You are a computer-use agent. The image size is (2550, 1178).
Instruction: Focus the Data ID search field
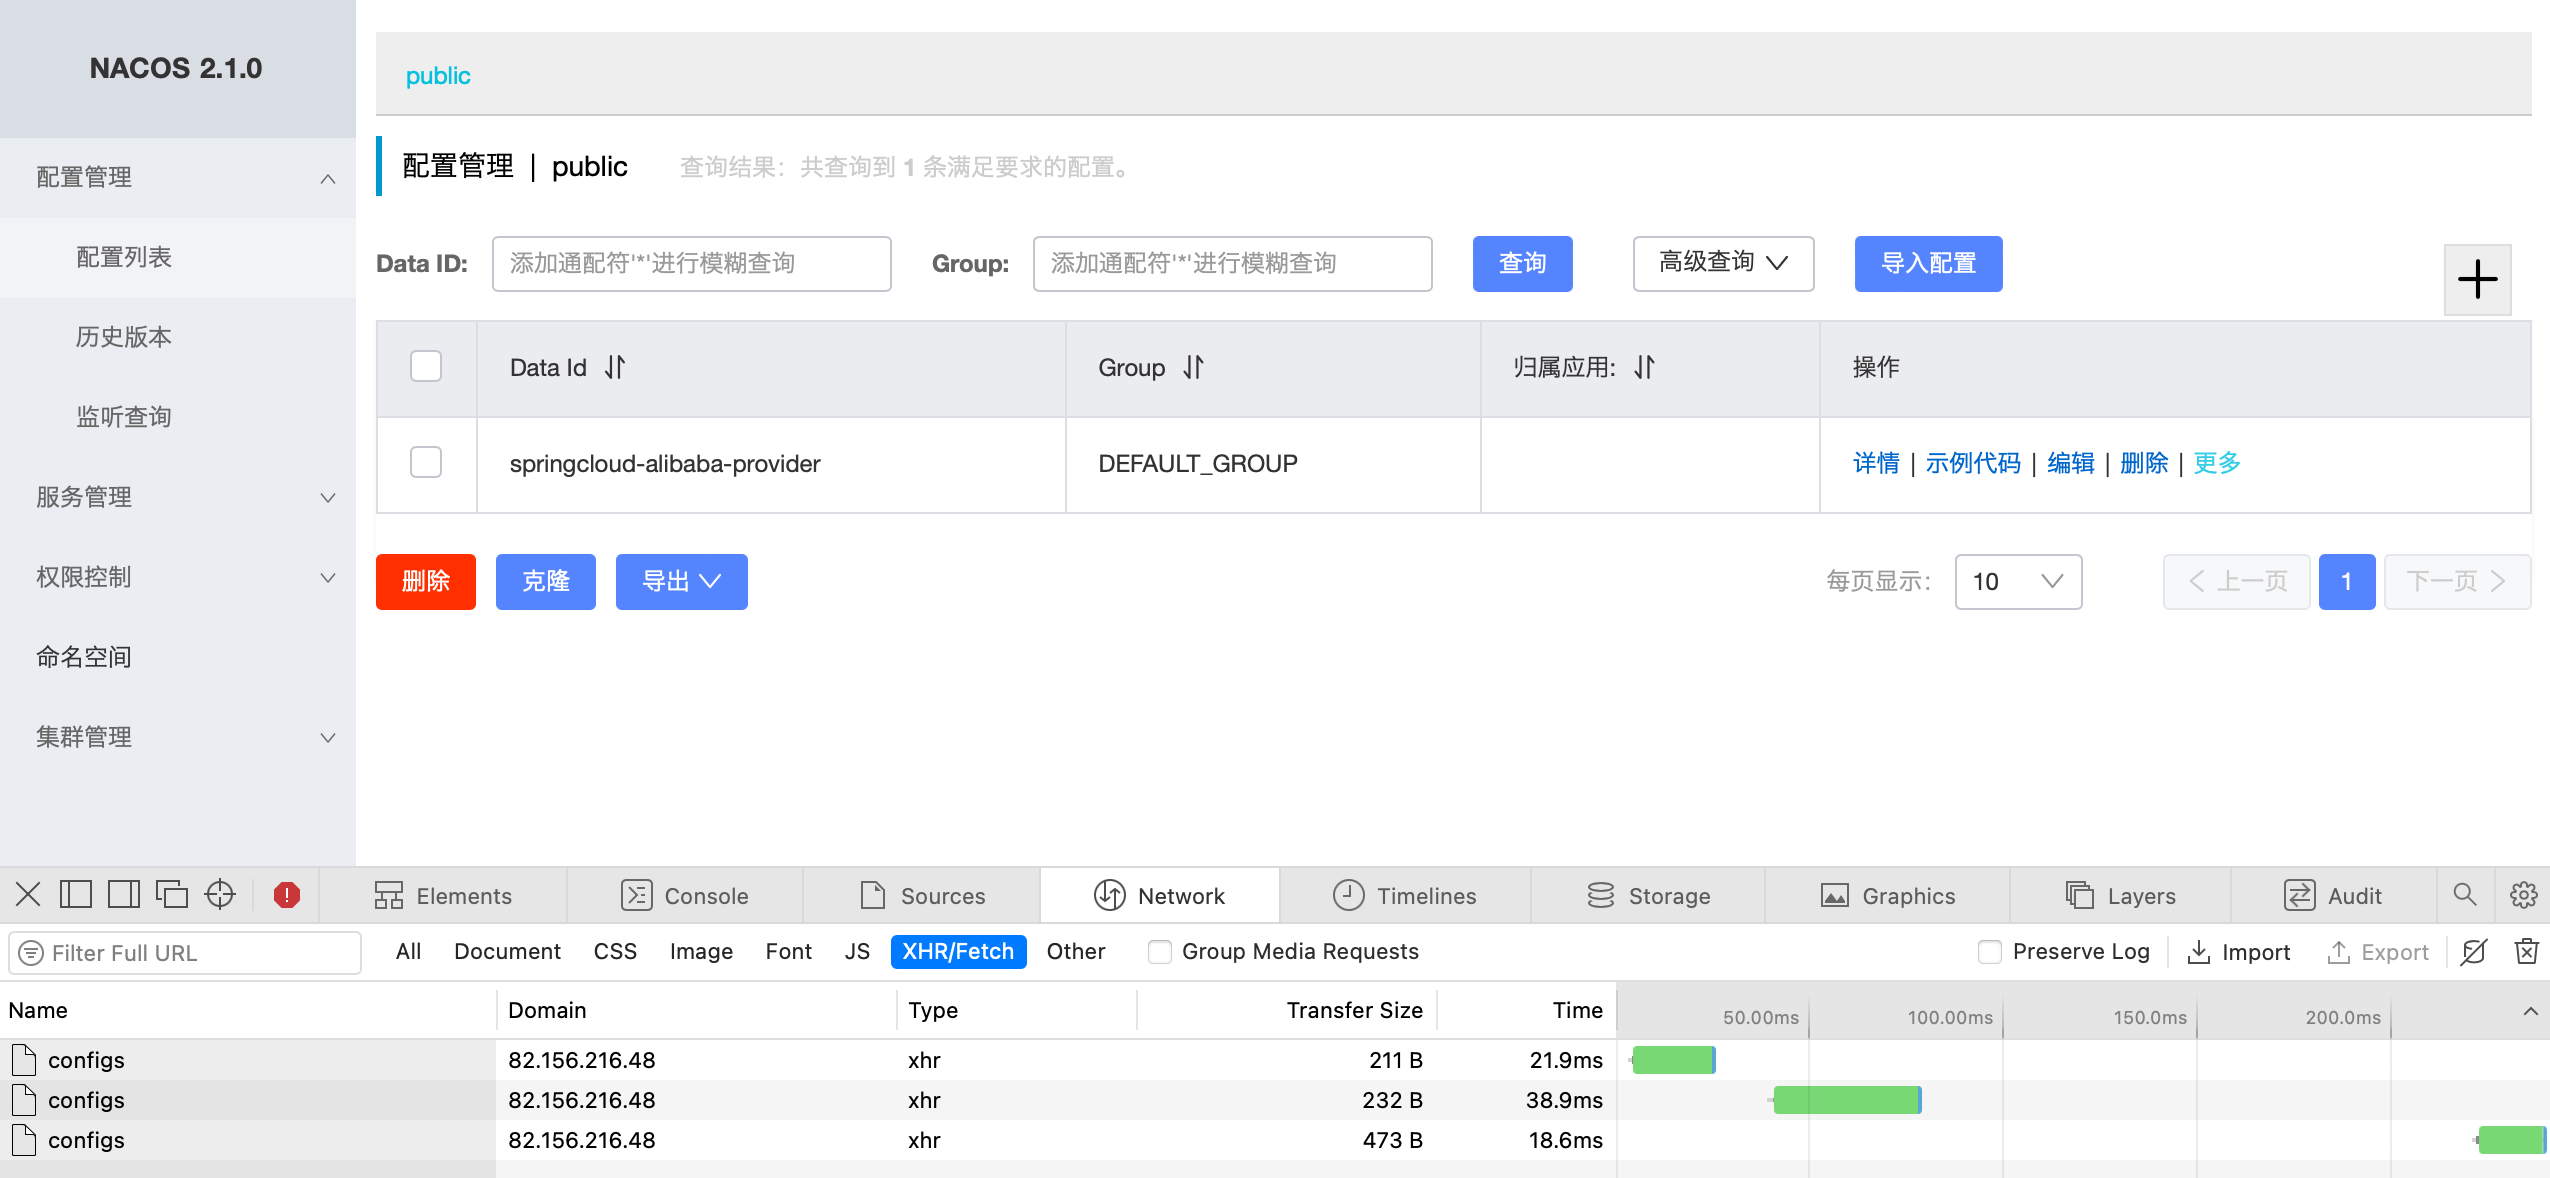[x=691, y=263]
